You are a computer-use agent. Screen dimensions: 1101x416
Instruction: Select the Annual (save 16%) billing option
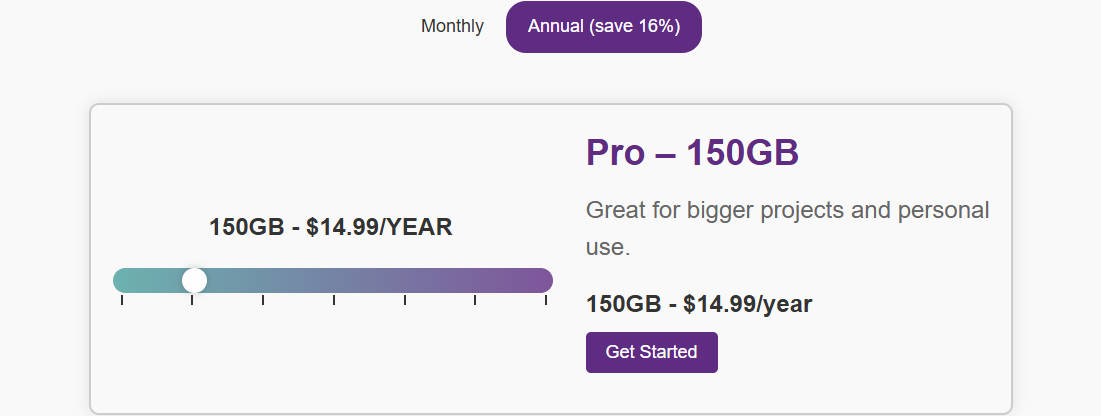point(604,27)
